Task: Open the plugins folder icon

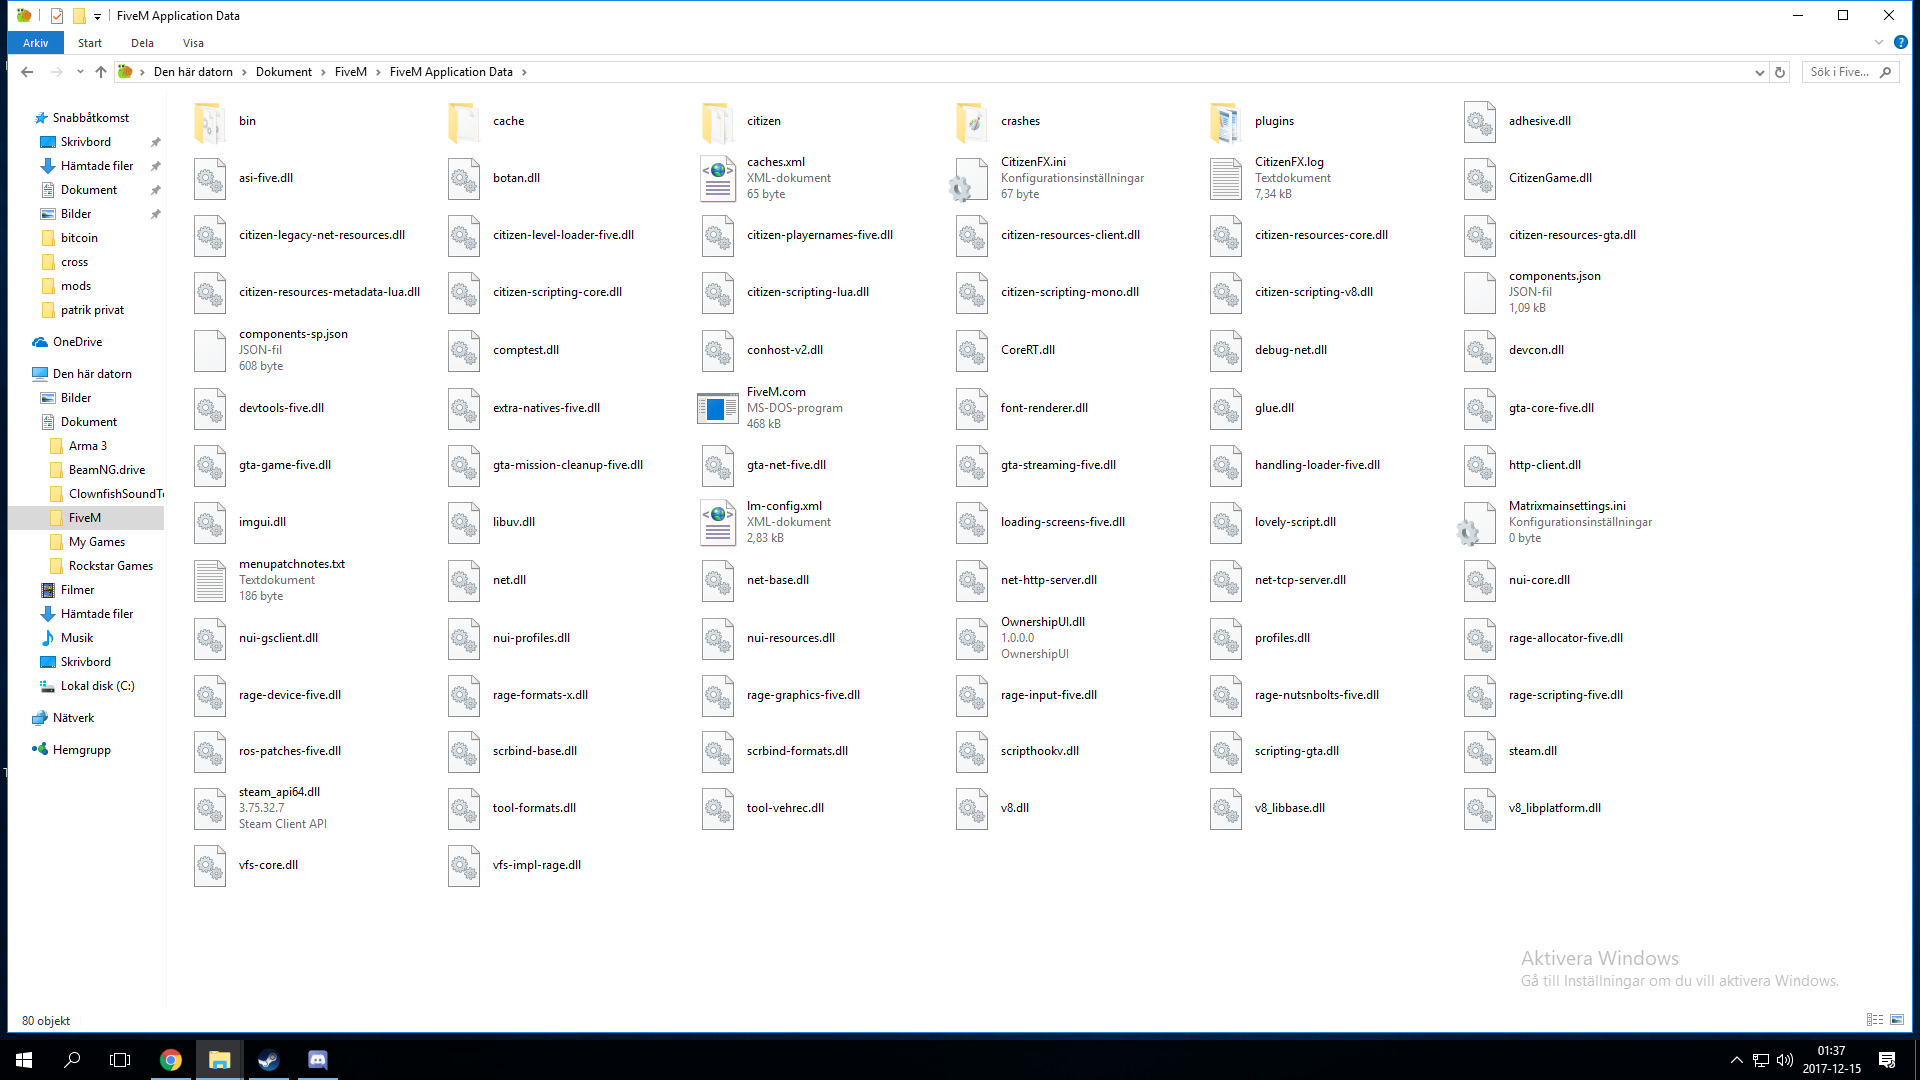Action: pos(1225,122)
